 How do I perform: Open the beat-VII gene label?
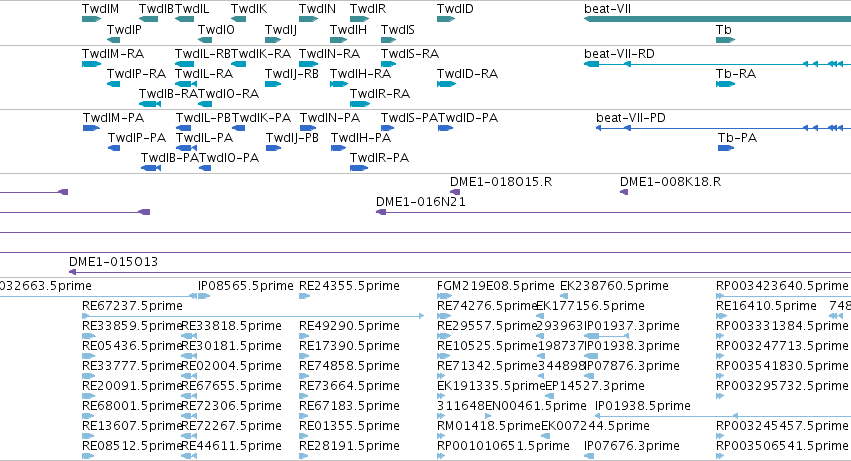click(607, 9)
